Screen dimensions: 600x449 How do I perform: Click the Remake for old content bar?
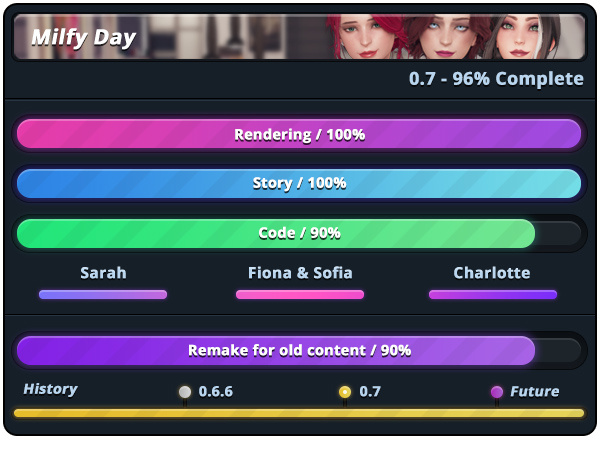(299, 350)
